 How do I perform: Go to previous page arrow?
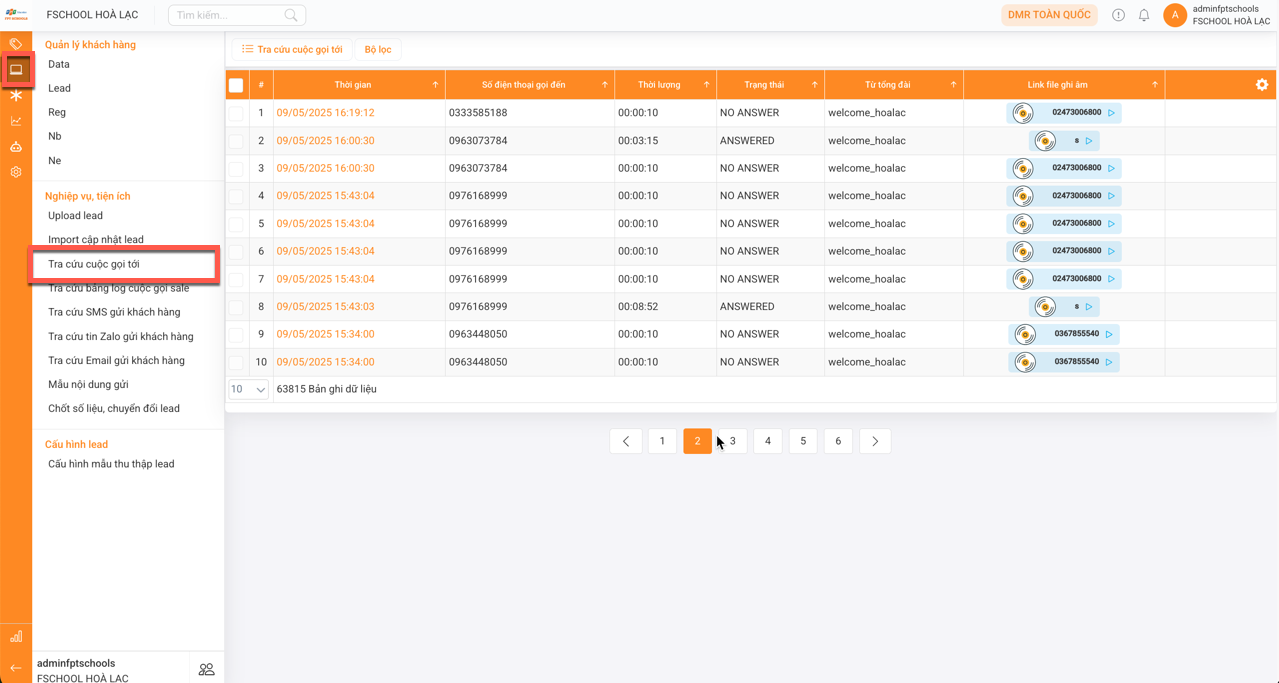click(626, 441)
